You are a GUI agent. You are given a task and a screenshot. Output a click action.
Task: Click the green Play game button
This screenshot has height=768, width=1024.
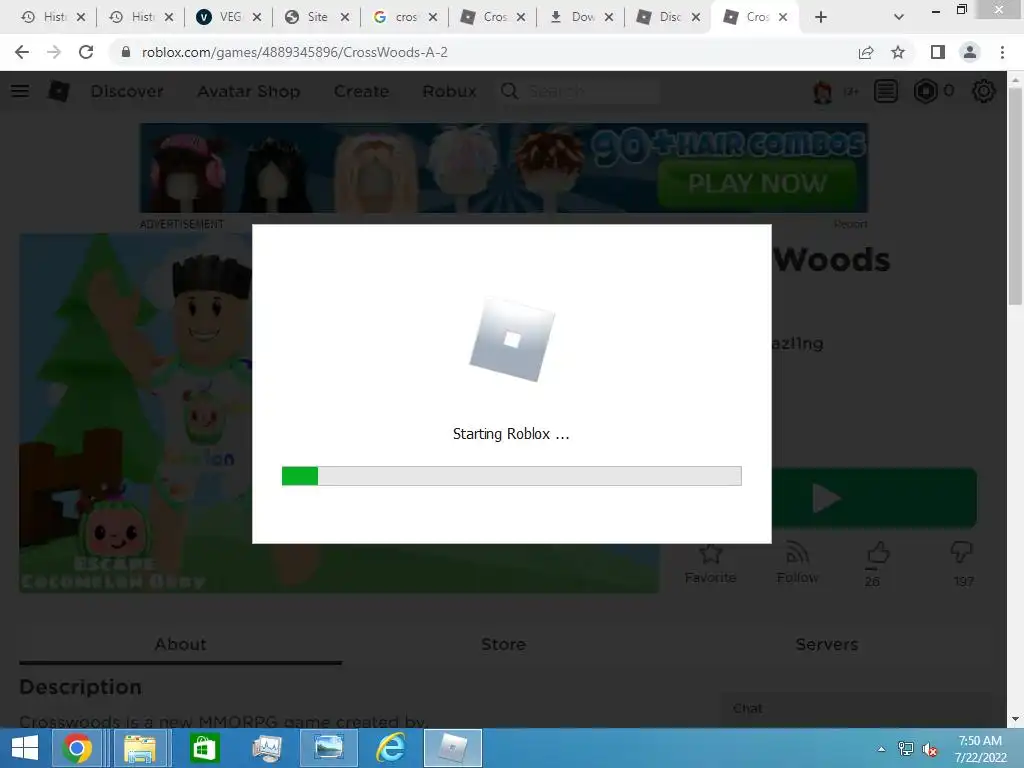[x=874, y=498]
